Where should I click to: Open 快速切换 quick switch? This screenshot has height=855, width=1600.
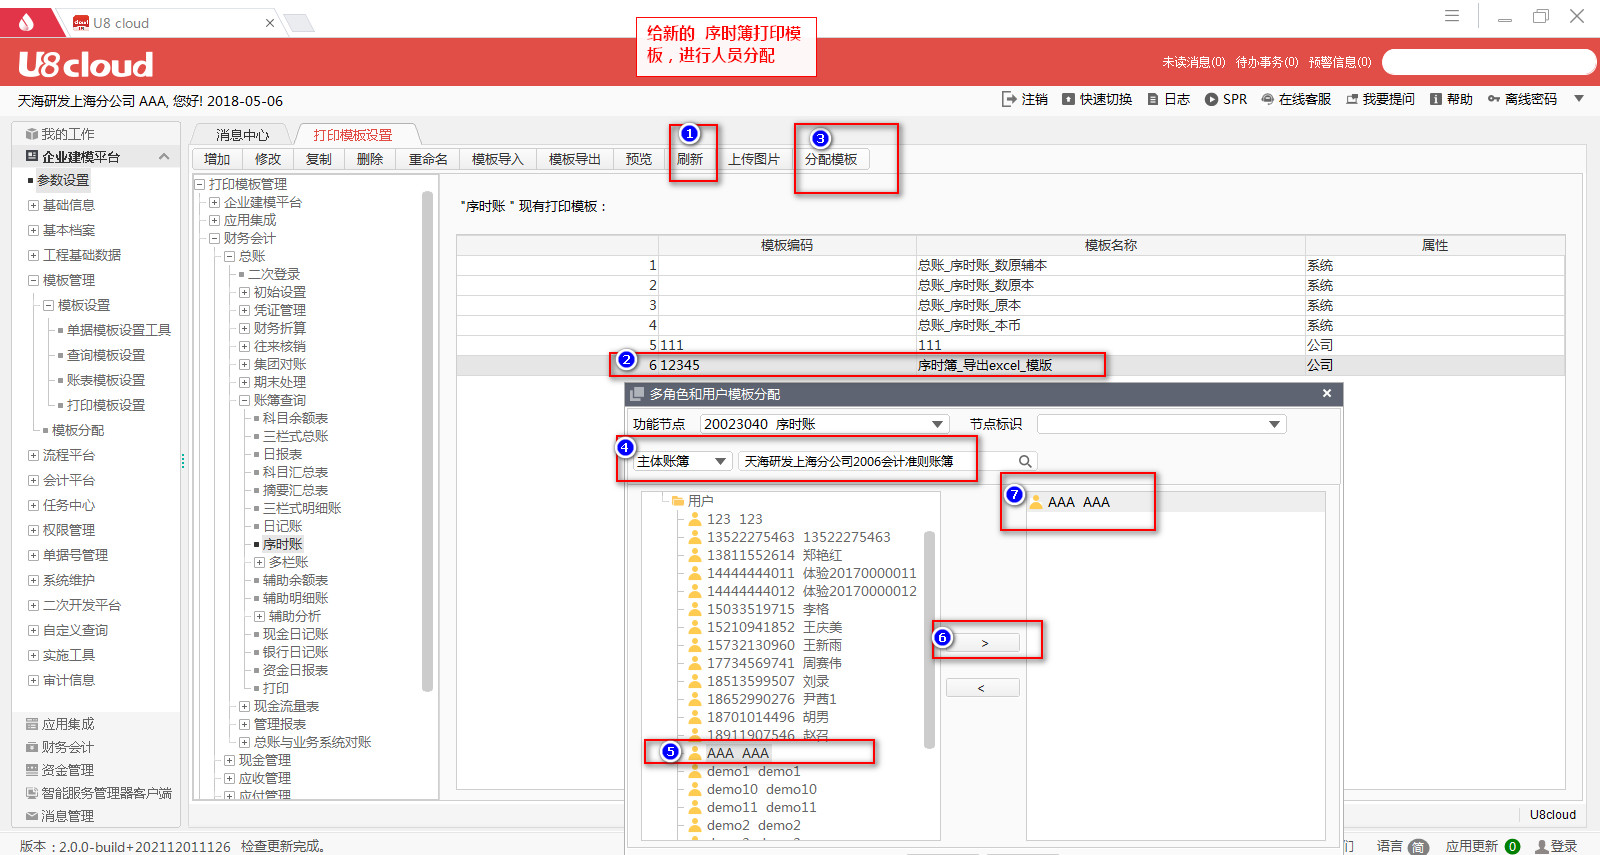point(1068,99)
